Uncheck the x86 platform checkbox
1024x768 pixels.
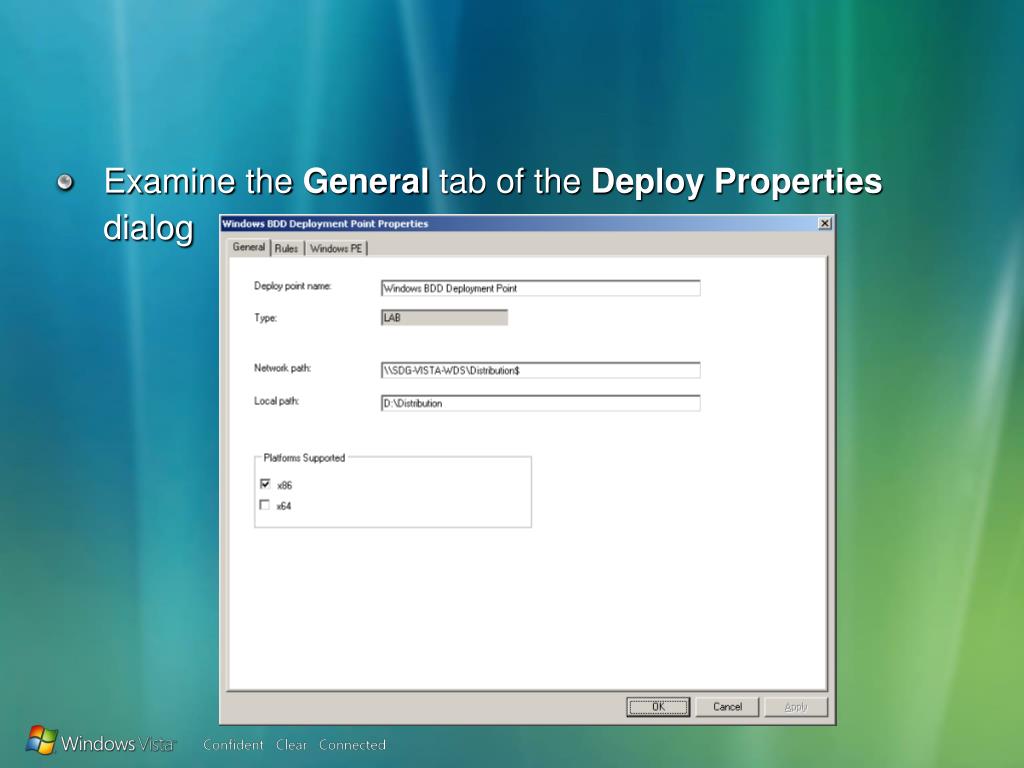click(264, 484)
